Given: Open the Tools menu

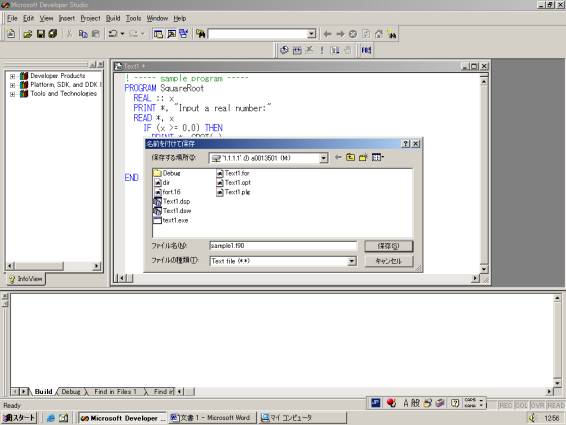Looking at the screenshot, I should pos(133,18).
